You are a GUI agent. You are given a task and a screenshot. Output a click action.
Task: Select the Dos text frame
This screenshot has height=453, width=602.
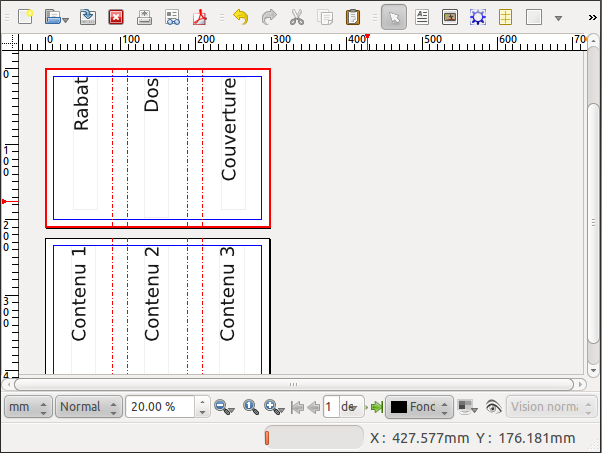[156, 147]
